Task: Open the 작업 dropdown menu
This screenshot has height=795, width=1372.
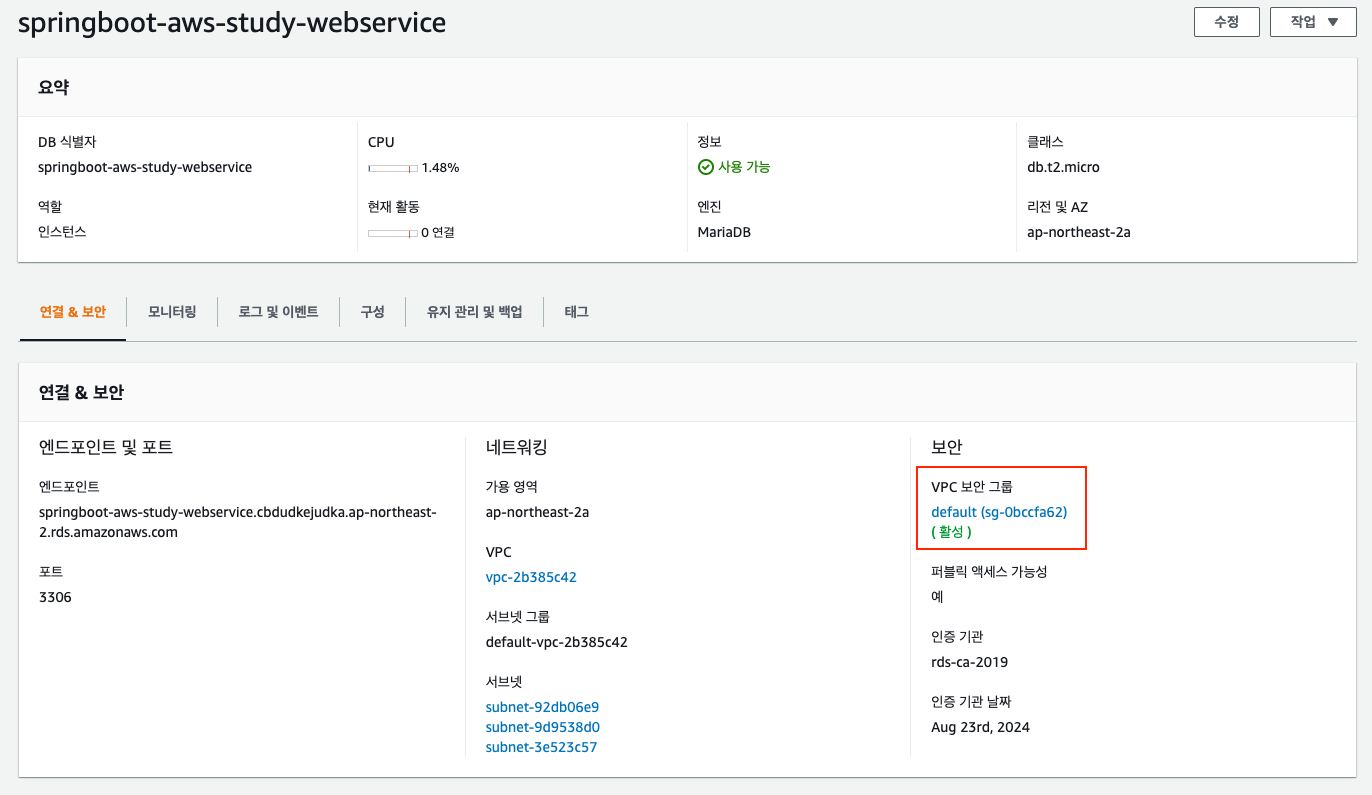Action: (x=1313, y=22)
